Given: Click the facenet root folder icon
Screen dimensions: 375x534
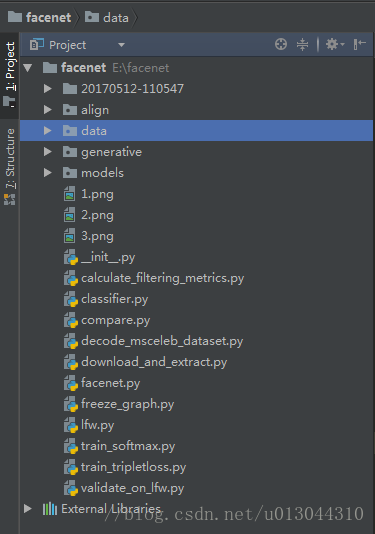Looking at the screenshot, I should pyautogui.click(x=50, y=67).
